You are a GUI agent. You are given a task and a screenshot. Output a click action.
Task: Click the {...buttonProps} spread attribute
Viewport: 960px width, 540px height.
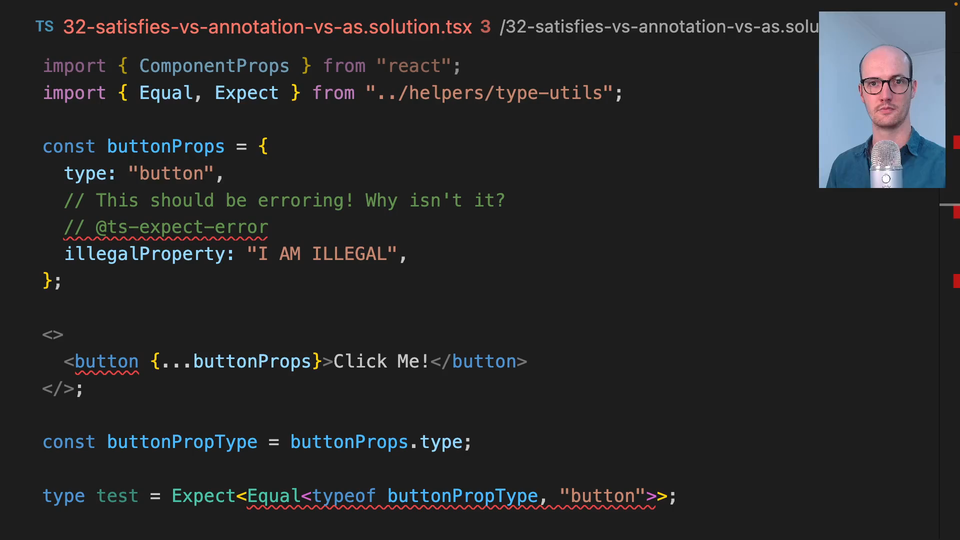click(x=236, y=362)
